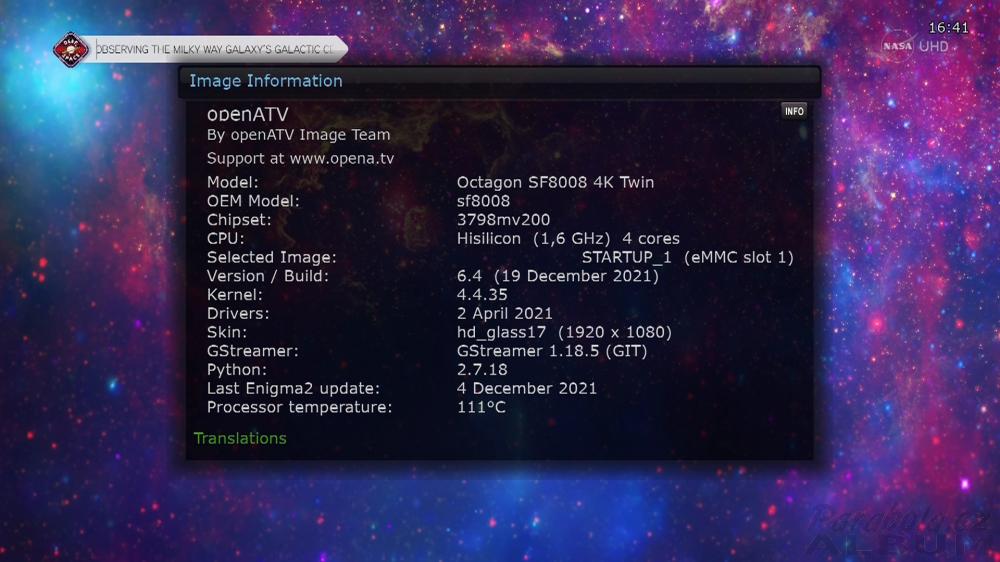The image size is (1000, 562).
Task: Click the 'Support at www.opena.tv' line
Action: pyautogui.click(x=300, y=158)
